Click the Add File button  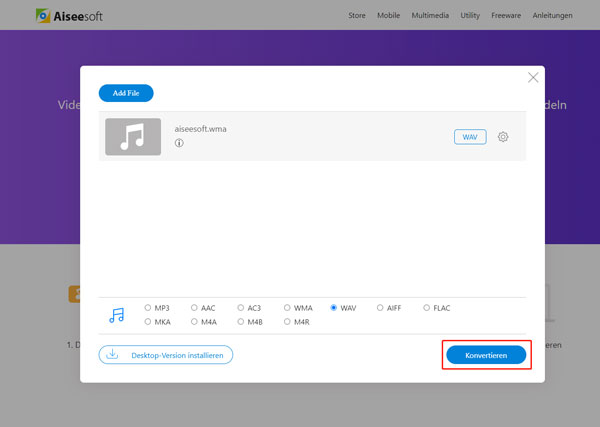point(126,93)
